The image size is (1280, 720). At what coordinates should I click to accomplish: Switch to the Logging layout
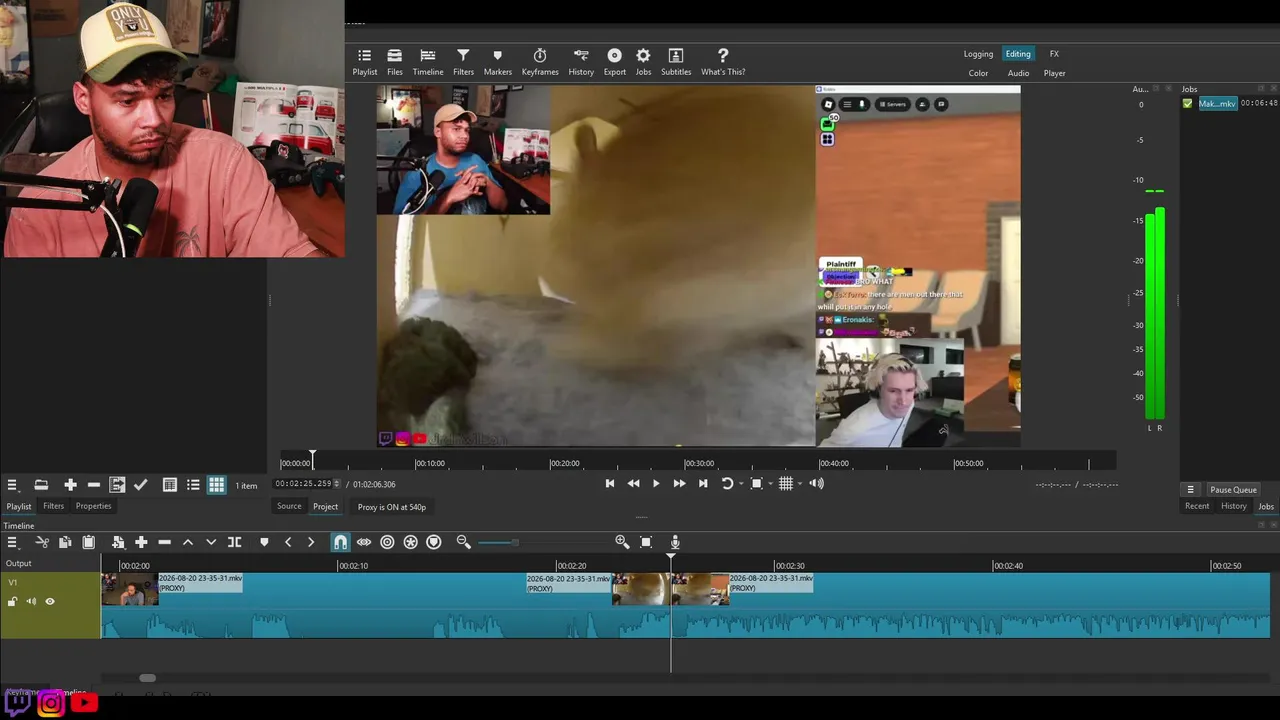point(978,54)
